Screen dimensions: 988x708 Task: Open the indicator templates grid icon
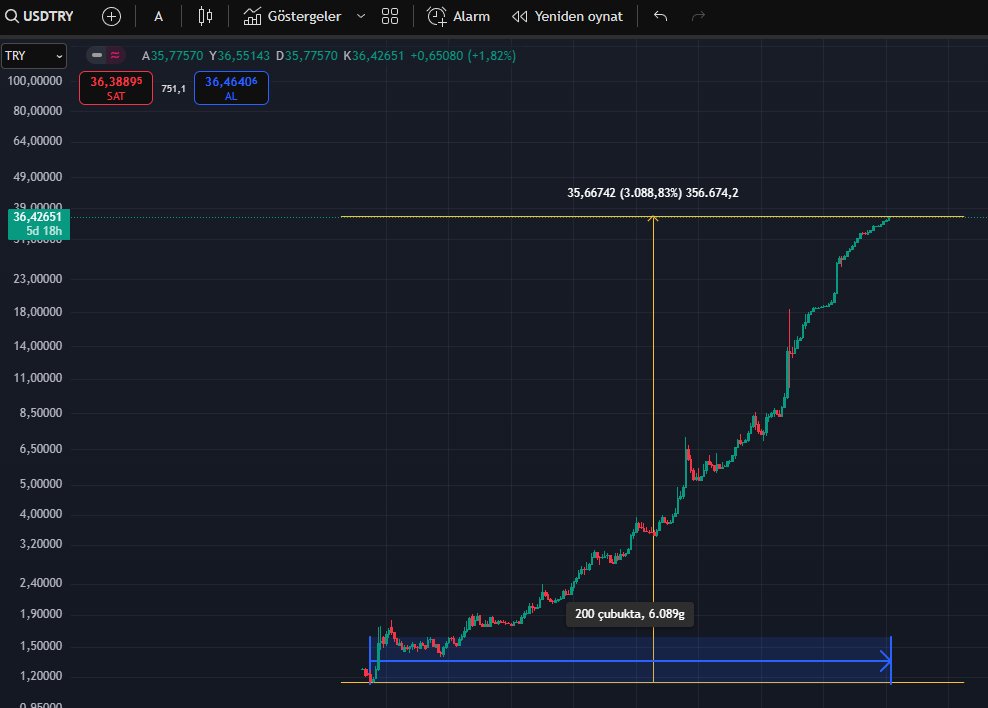point(390,16)
